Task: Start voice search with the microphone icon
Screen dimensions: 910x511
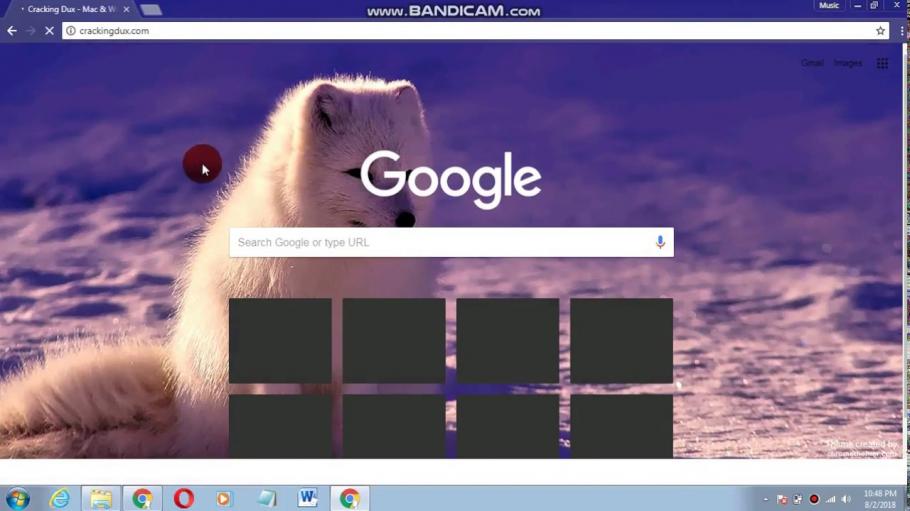Action: point(660,242)
